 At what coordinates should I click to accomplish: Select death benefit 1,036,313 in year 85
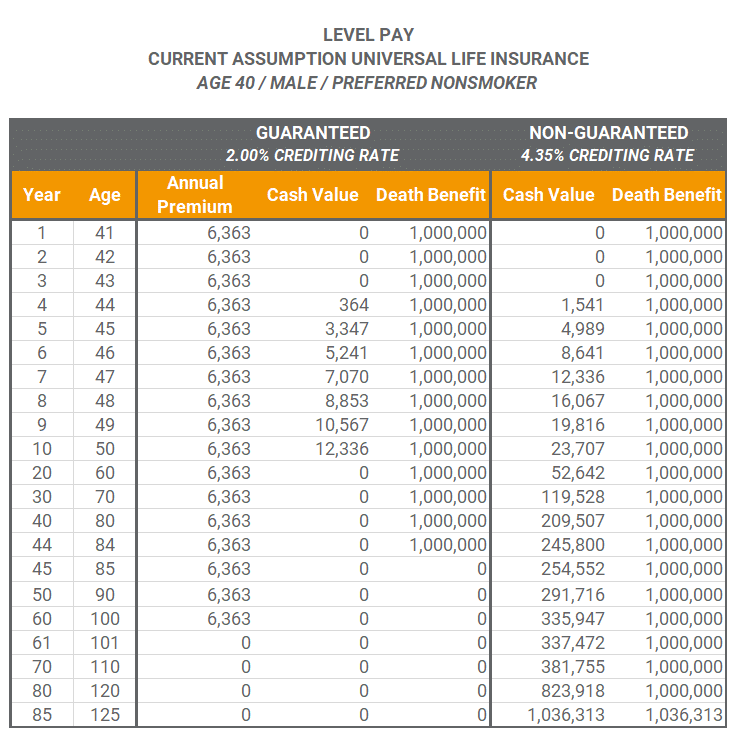(684, 715)
